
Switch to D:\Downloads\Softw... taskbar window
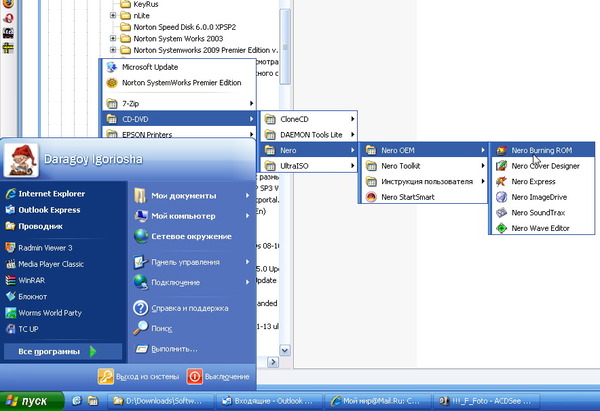161,401
